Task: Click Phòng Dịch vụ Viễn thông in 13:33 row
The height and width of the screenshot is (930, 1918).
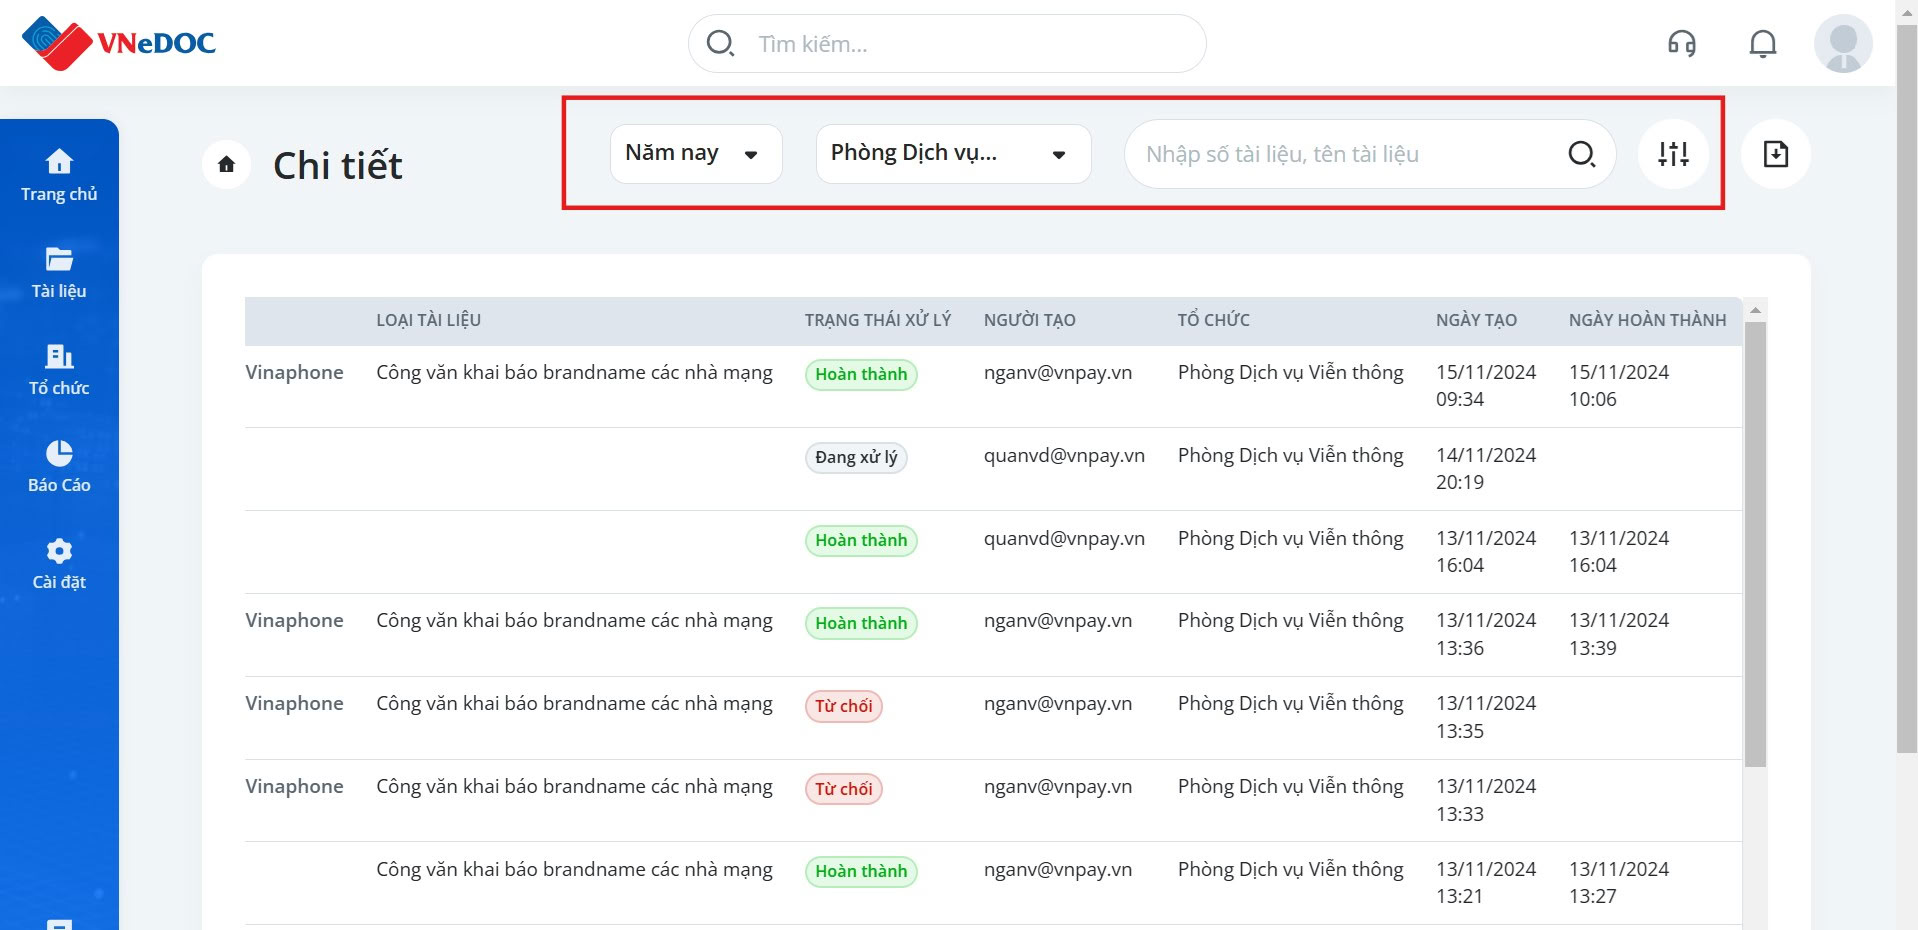Action: coord(1290,786)
